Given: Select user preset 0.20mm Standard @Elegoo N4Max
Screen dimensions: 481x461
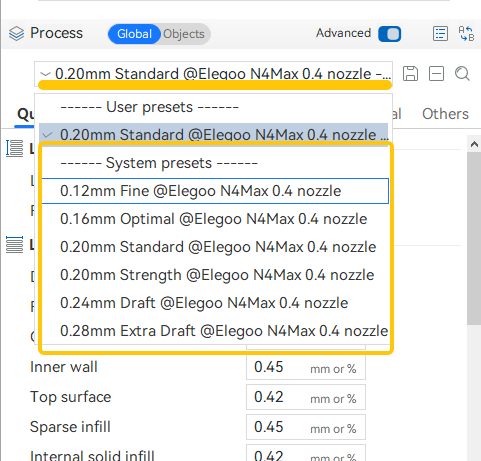Looking at the screenshot, I should point(214,134).
